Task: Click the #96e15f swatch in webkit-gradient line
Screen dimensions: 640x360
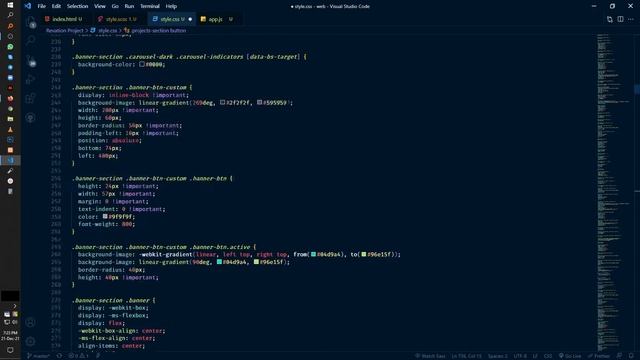Action: tap(364, 254)
